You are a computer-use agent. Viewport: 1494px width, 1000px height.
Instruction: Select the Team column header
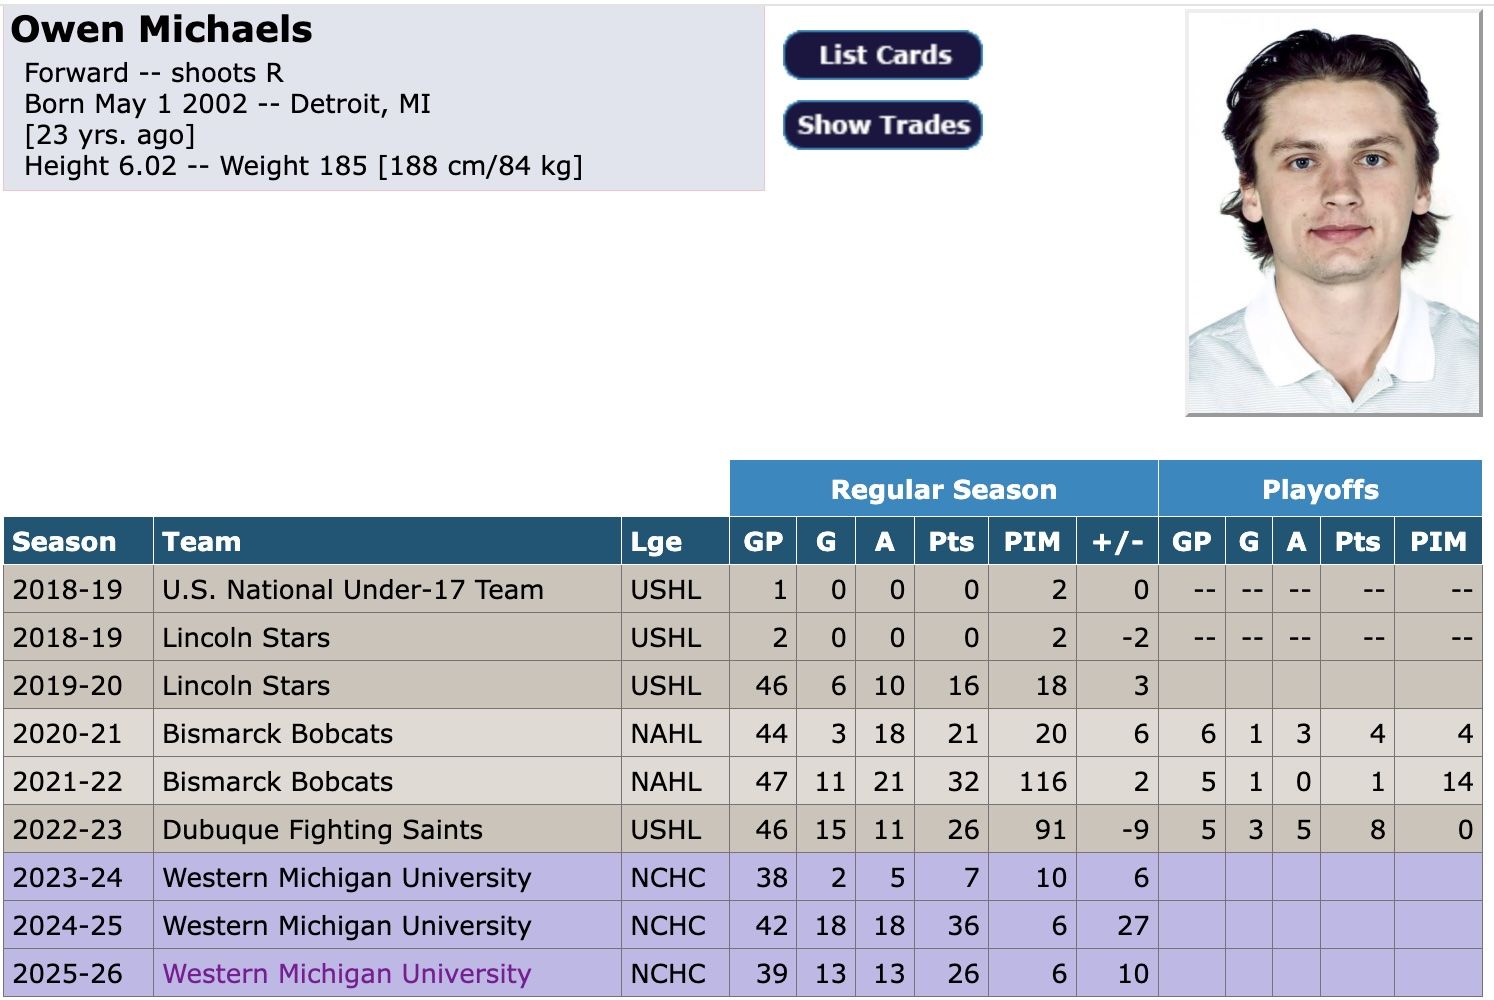202,542
